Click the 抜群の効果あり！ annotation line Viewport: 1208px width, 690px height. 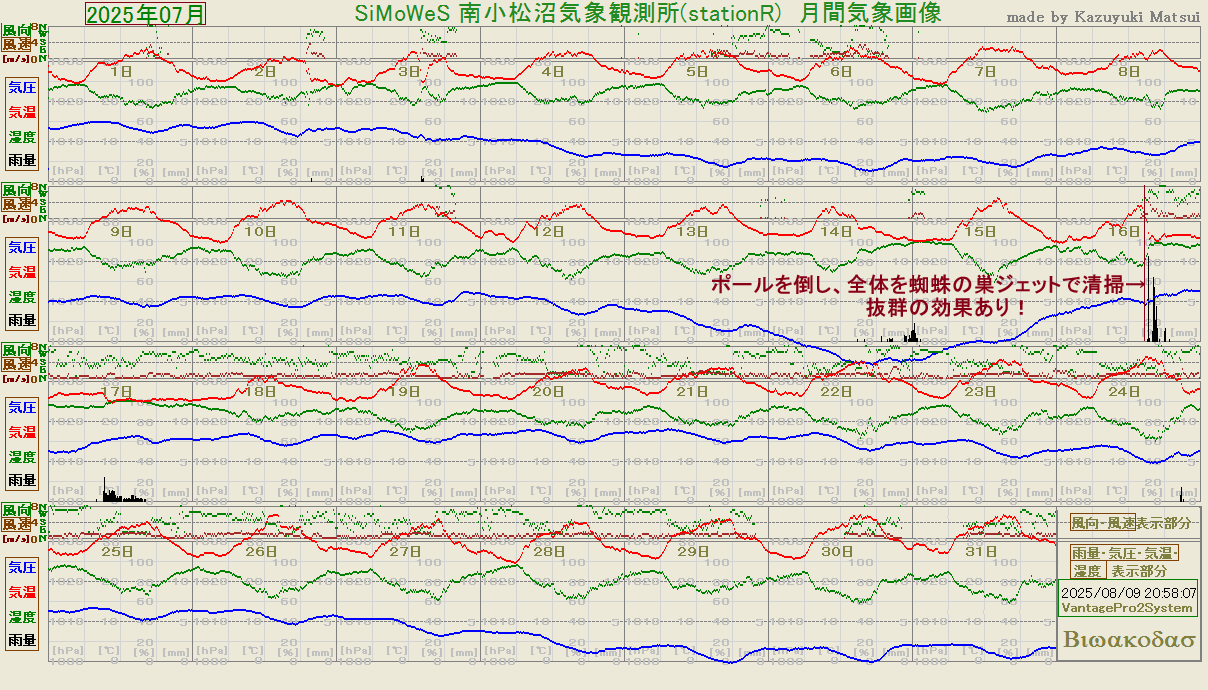[945, 307]
